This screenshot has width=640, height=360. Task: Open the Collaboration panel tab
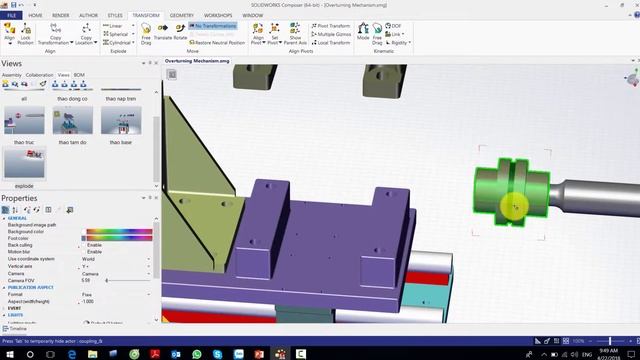point(39,75)
